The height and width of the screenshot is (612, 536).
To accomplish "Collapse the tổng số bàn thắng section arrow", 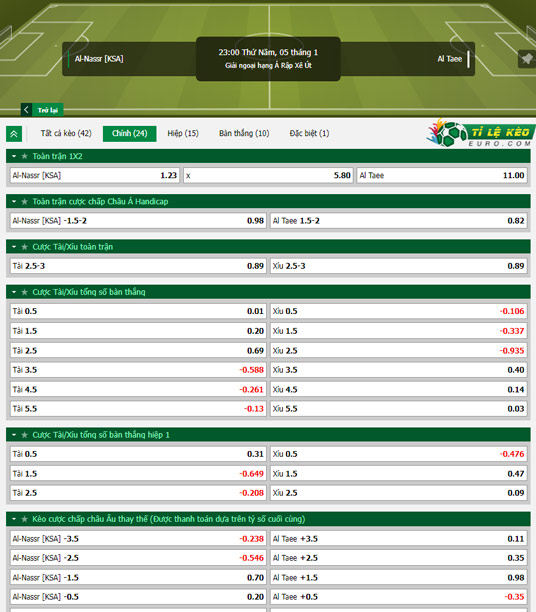I will pyautogui.click(x=14, y=292).
